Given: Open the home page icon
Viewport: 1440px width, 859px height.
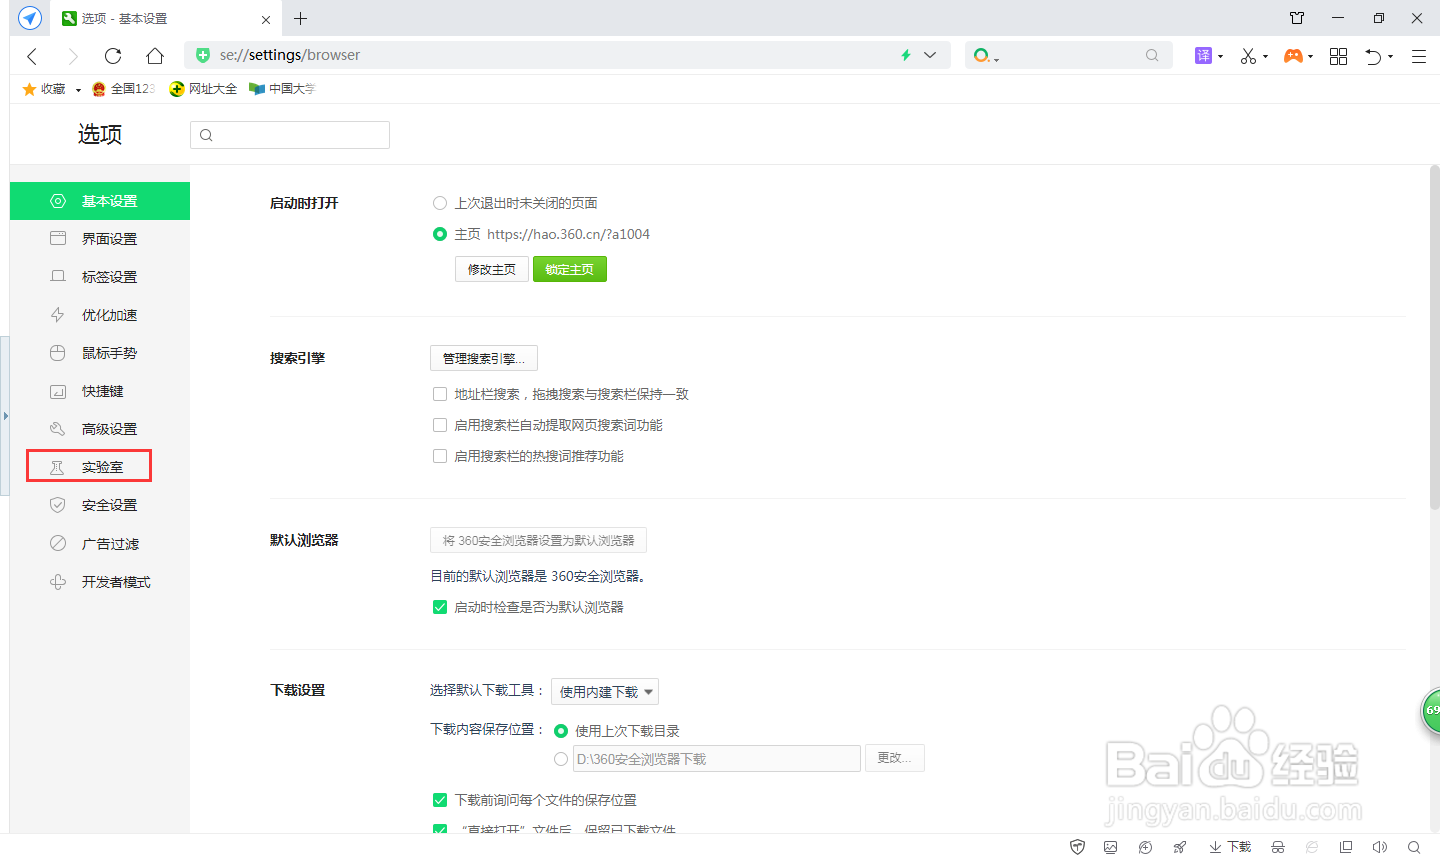Looking at the screenshot, I should pyautogui.click(x=155, y=56).
